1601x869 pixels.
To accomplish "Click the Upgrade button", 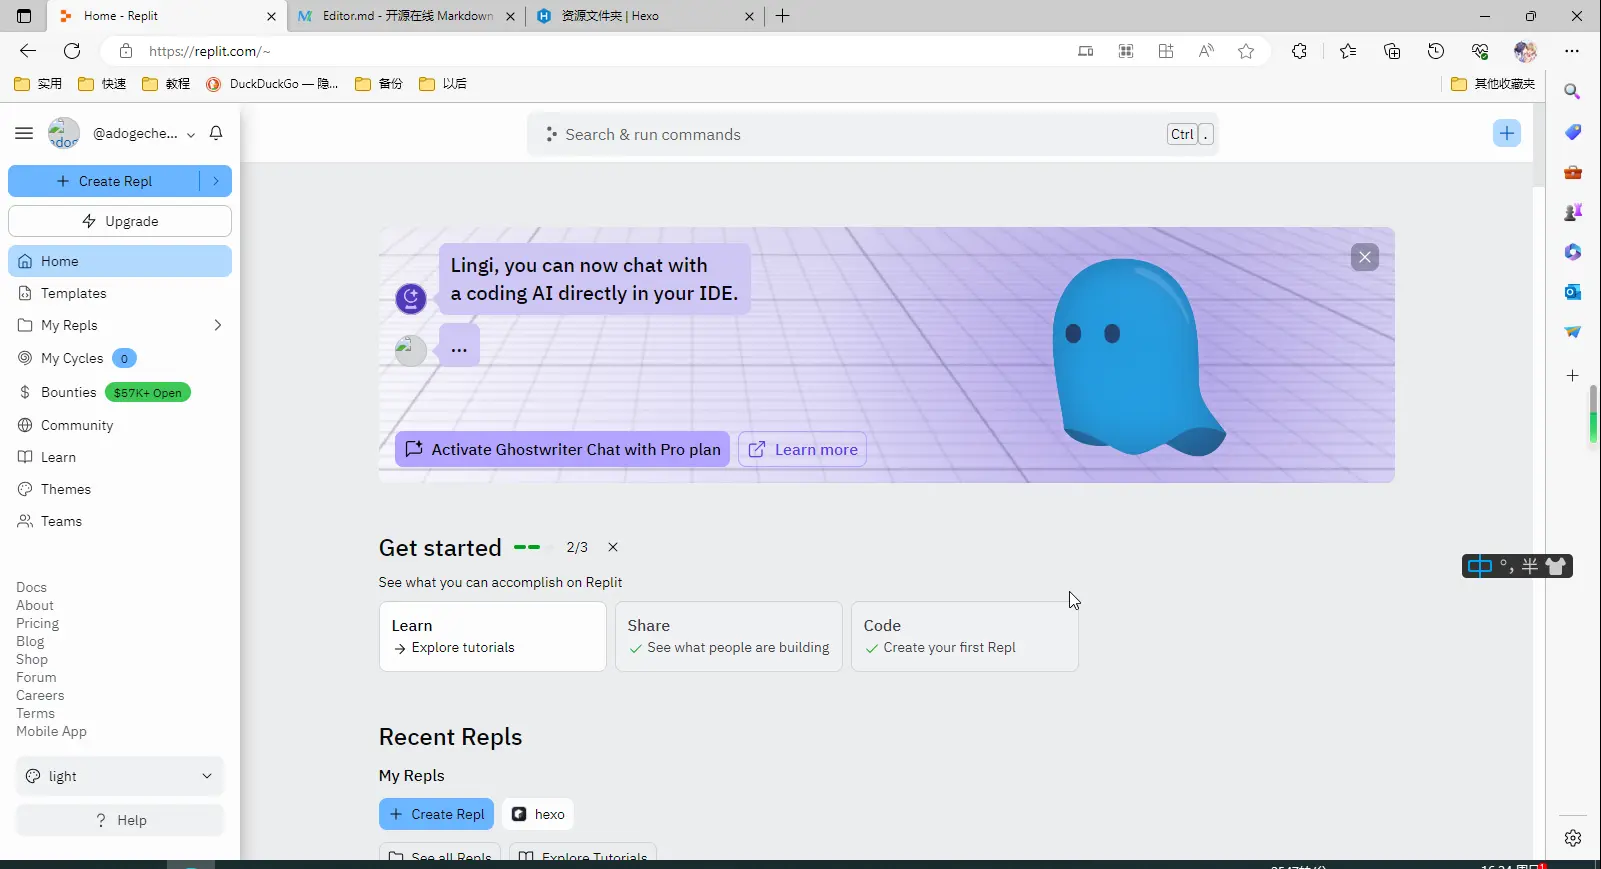I will click(120, 221).
